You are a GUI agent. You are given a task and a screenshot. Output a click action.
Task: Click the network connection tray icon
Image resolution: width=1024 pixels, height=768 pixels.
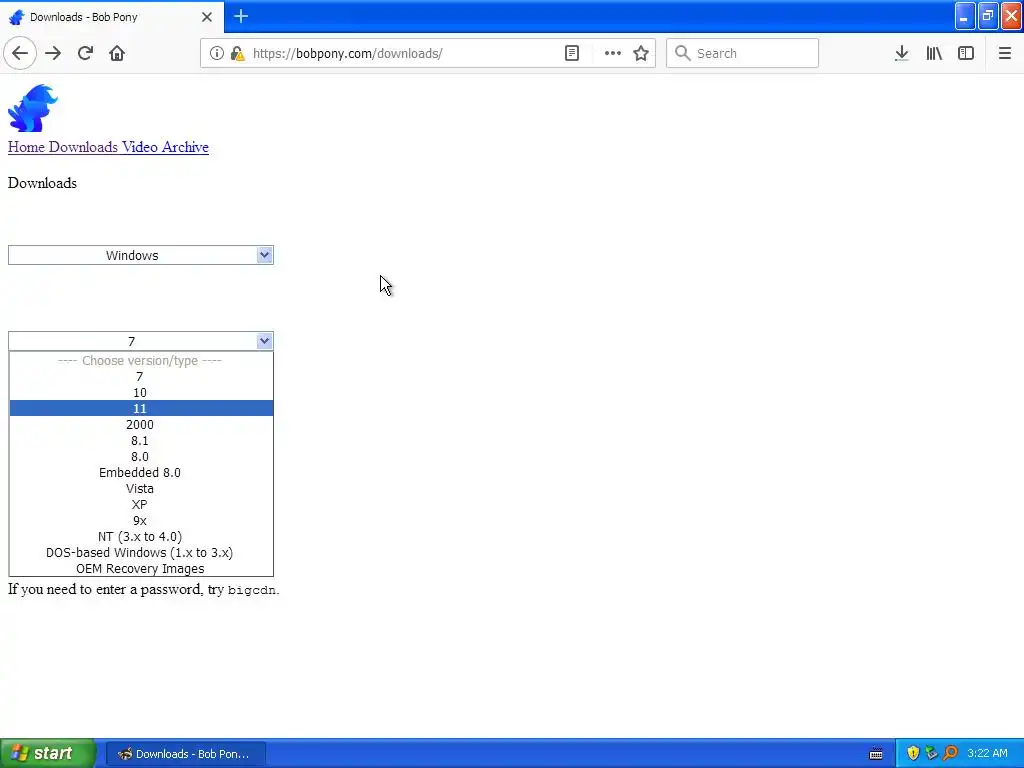pyautogui.click(x=932, y=754)
